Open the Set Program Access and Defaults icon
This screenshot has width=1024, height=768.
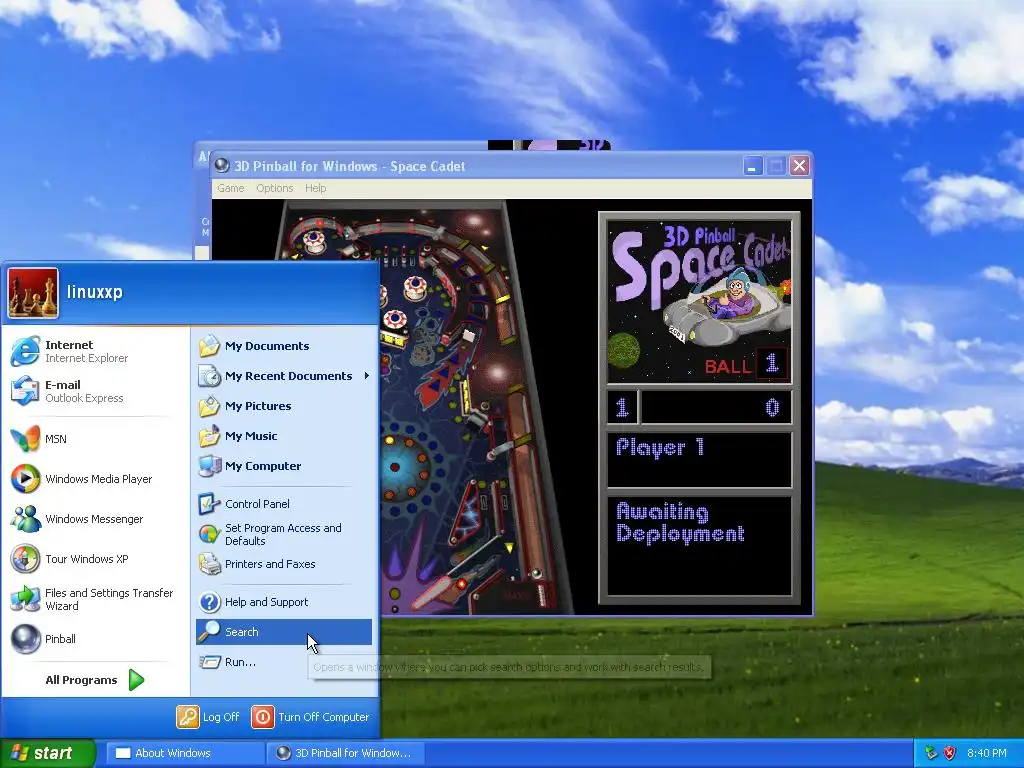(x=209, y=534)
